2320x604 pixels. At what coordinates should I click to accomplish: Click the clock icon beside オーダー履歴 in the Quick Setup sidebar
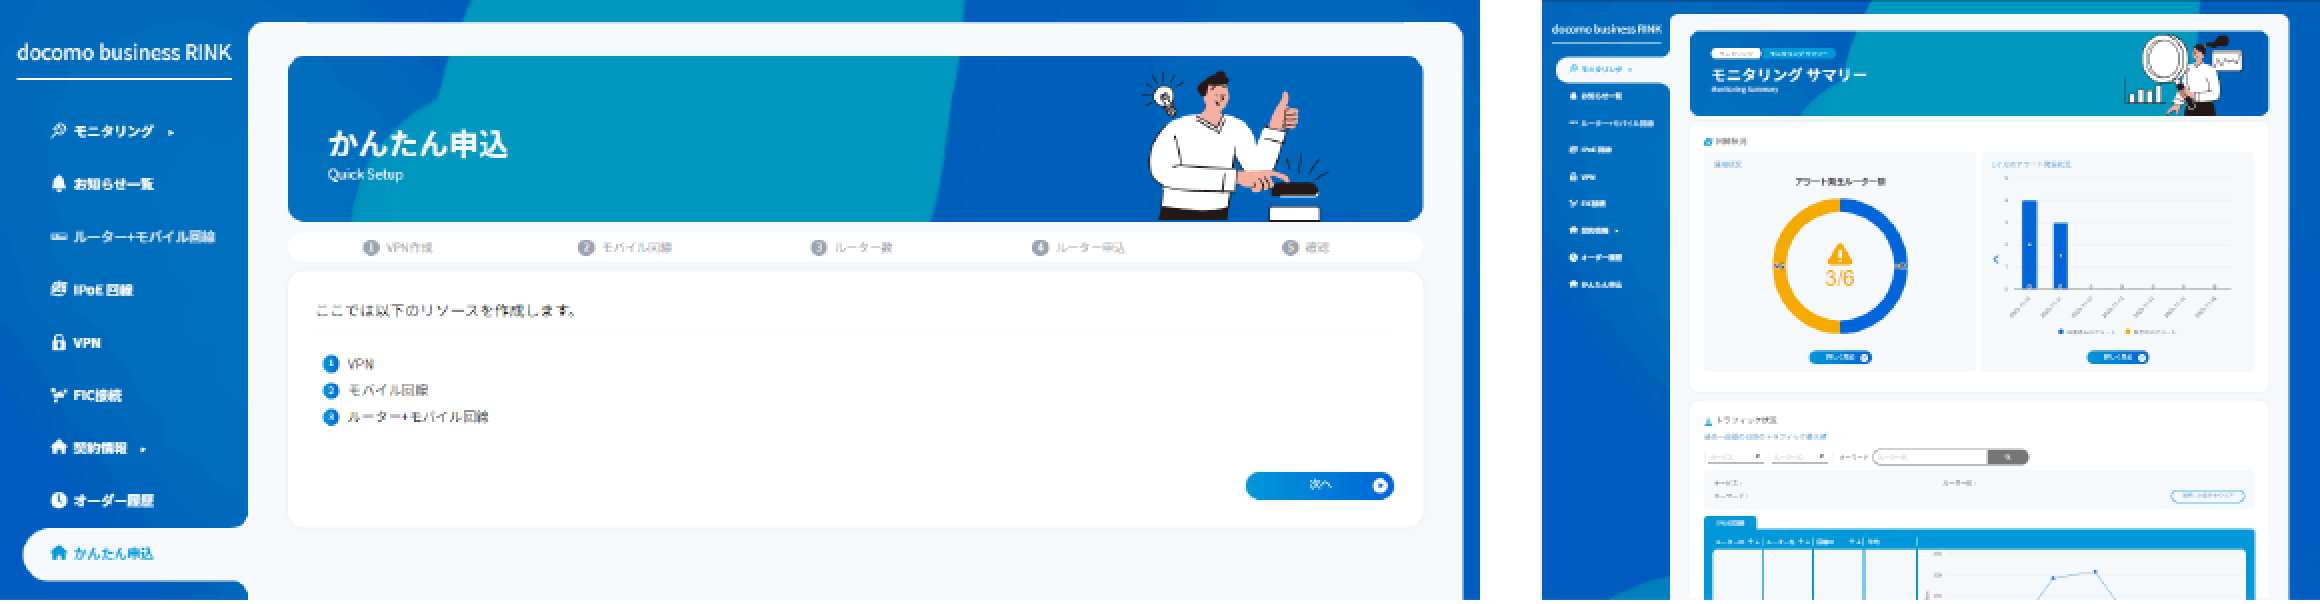(58, 500)
